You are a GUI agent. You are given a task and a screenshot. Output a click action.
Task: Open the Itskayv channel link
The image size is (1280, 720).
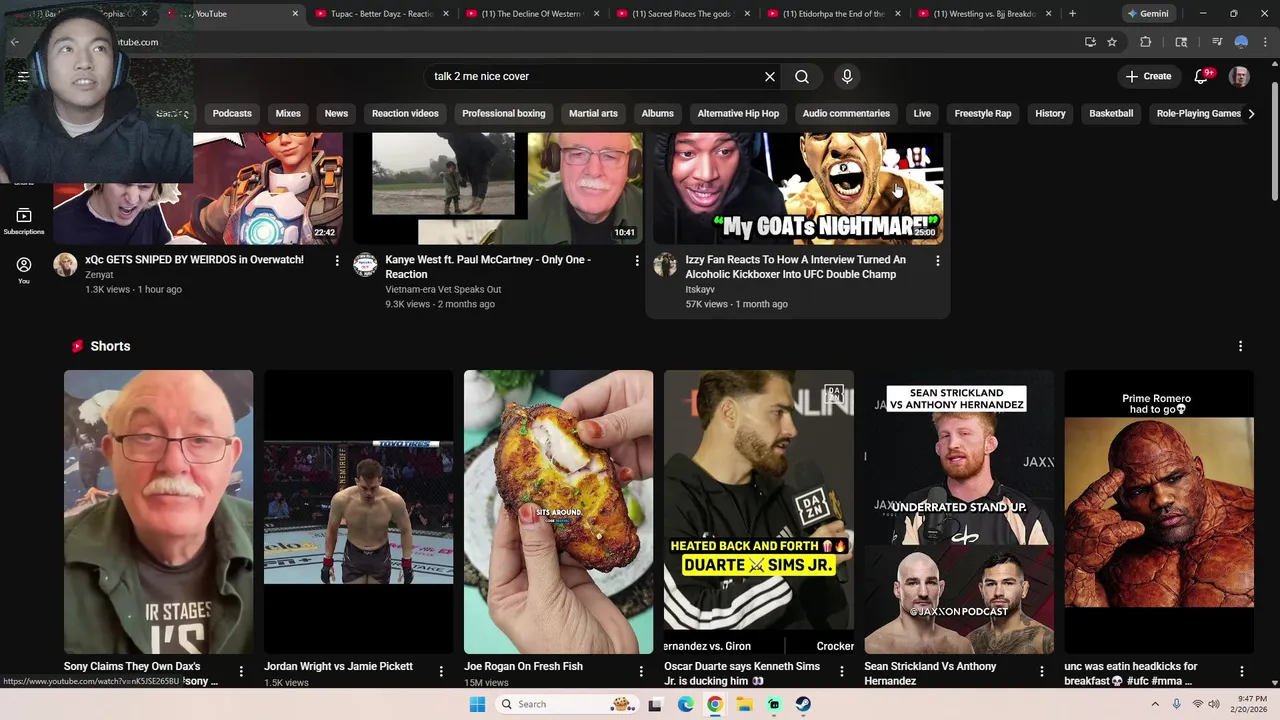point(700,290)
